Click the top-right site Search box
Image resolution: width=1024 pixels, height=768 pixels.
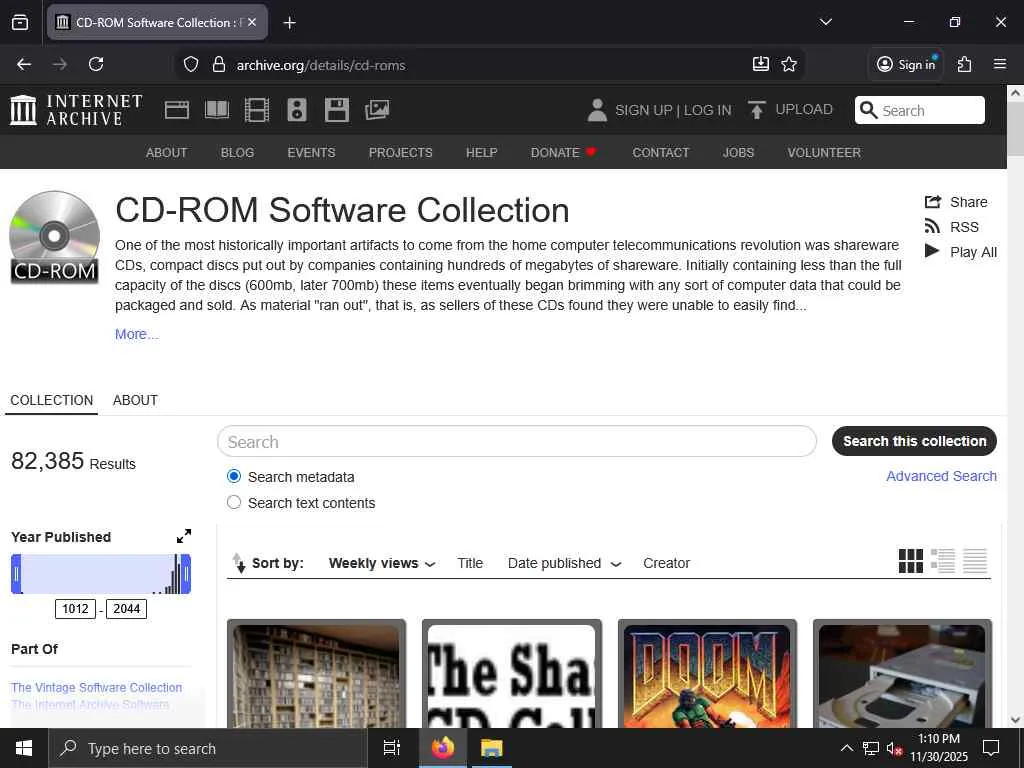coord(920,110)
